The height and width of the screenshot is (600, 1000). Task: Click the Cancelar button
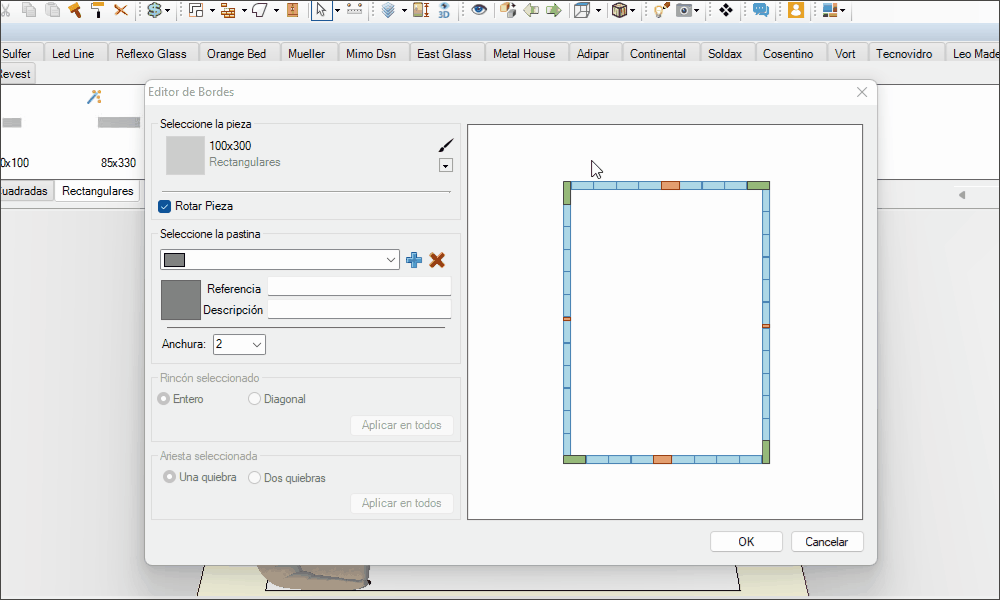click(827, 541)
